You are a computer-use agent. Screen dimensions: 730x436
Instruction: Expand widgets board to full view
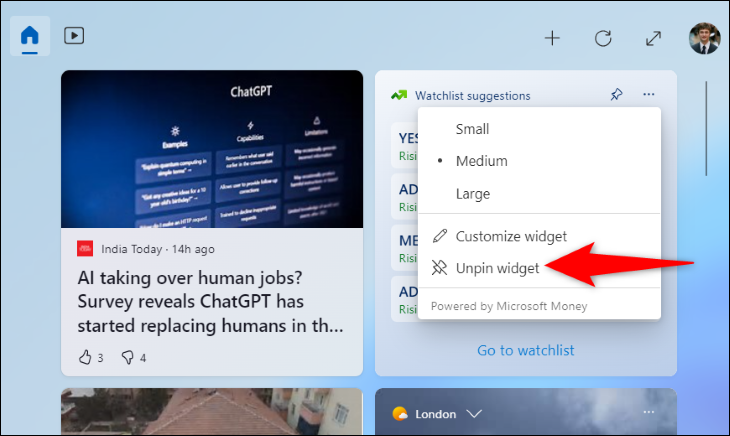coord(653,38)
